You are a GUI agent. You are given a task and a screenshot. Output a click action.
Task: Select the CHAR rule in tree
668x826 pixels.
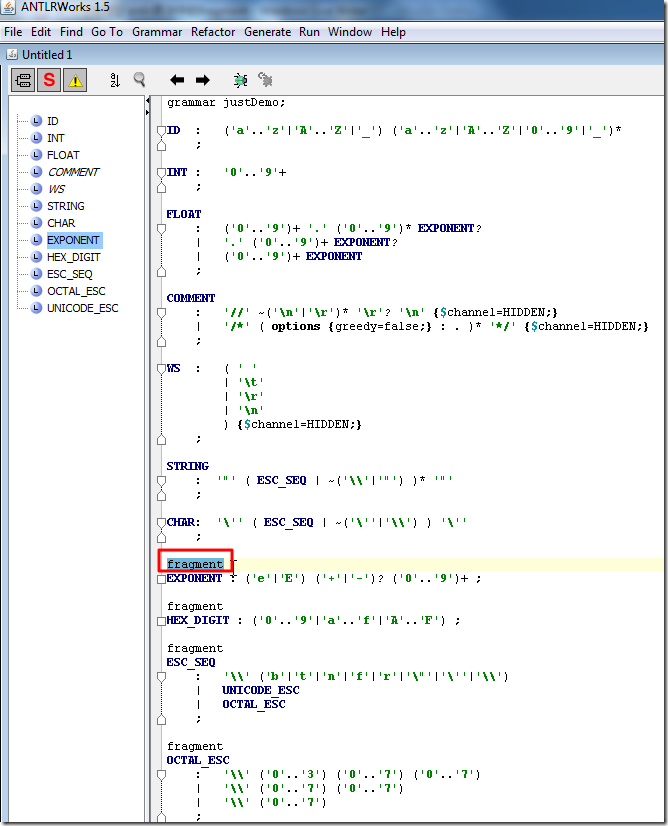pyautogui.click(x=61, y=223)
